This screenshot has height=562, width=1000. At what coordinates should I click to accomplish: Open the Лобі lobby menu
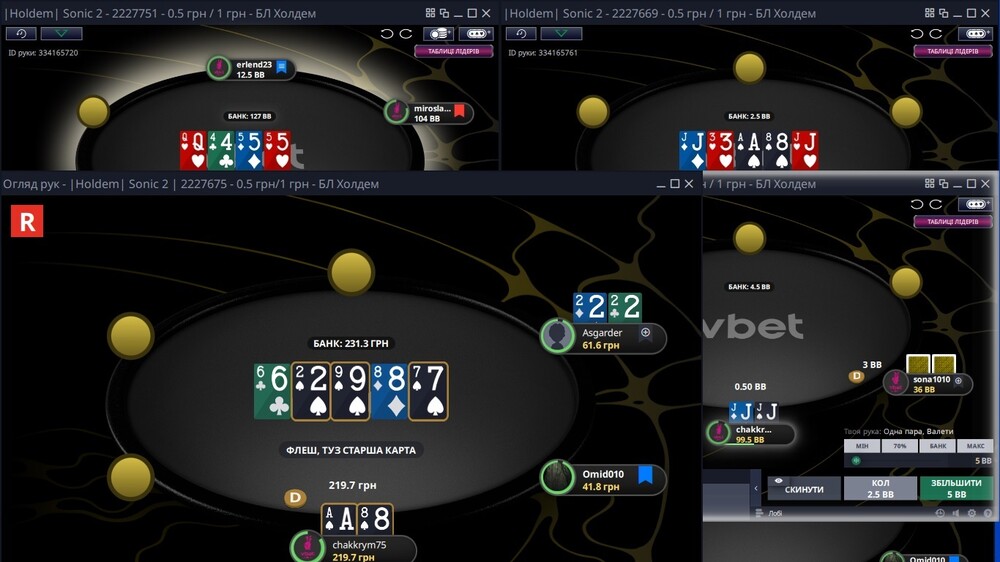click(x=768, y=513)
